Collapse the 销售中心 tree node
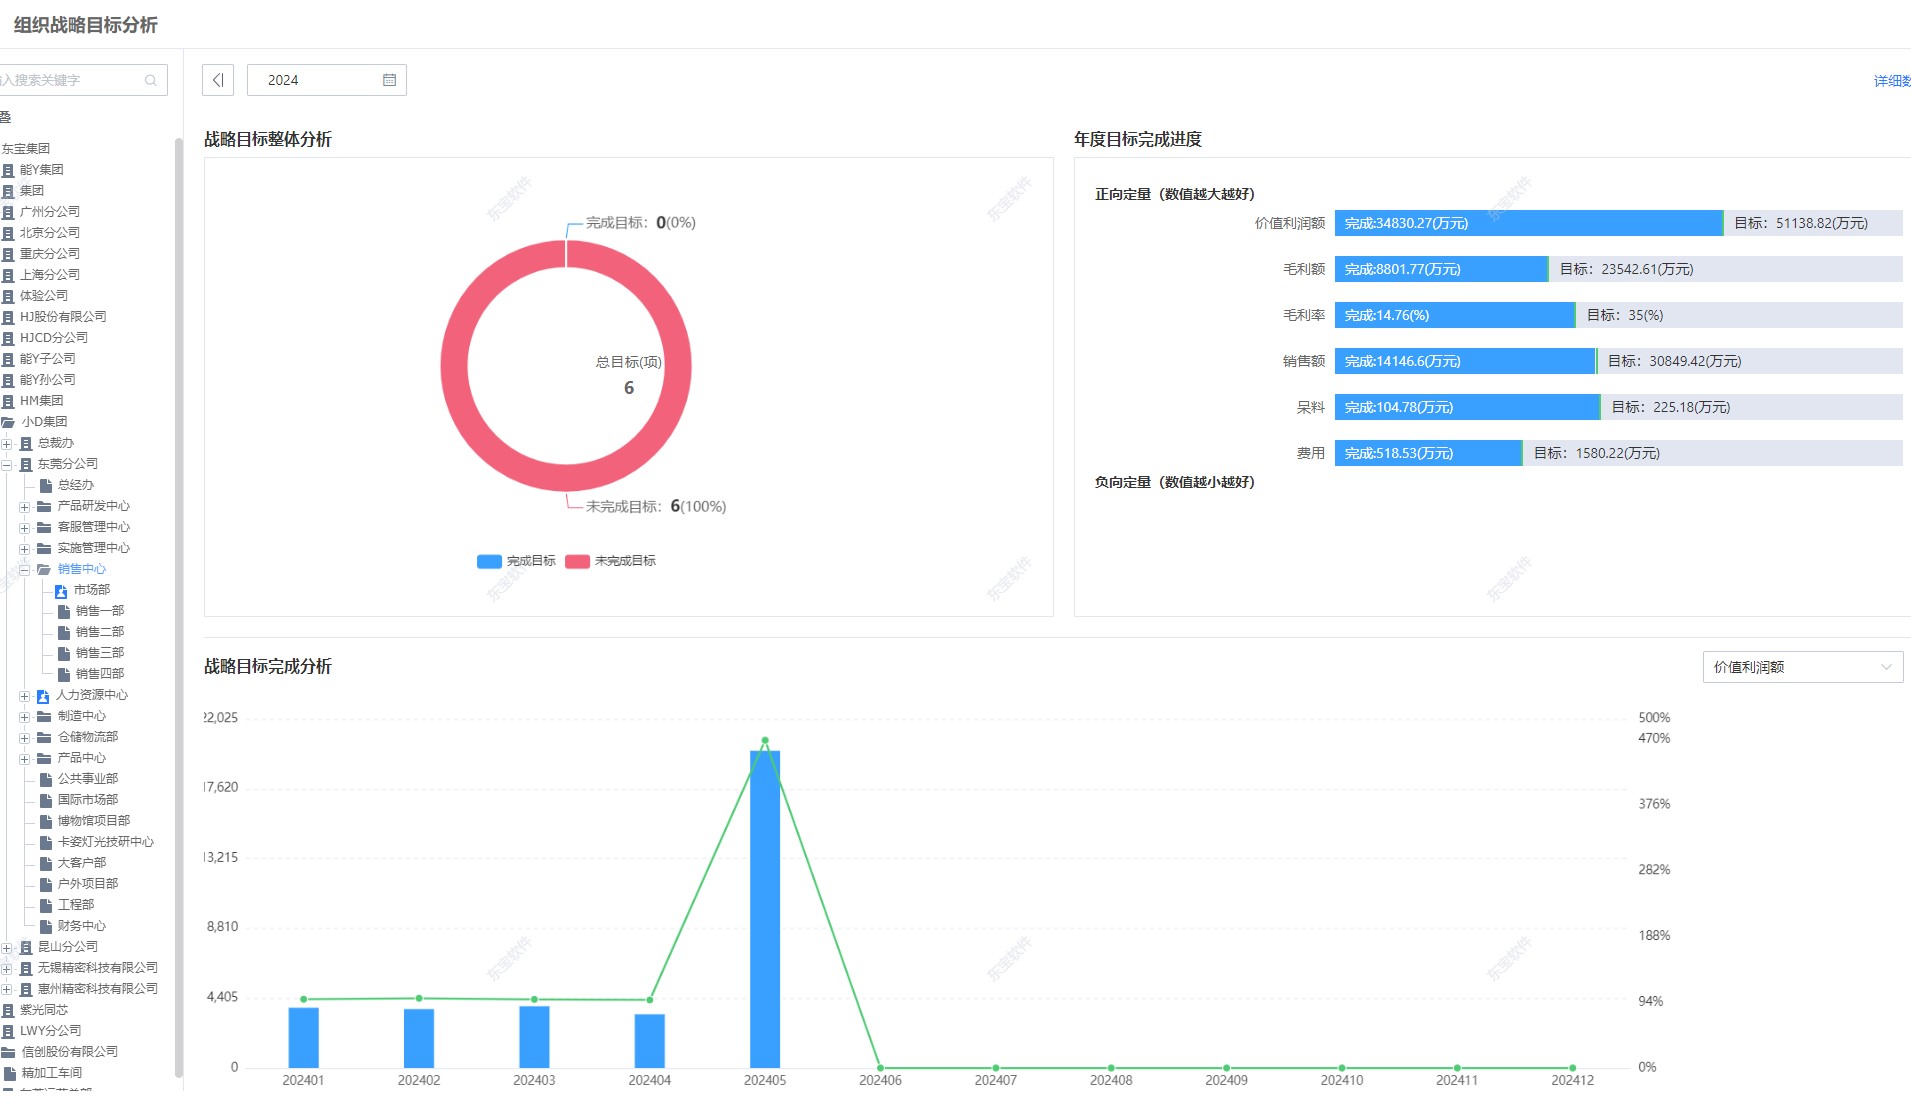The image size is (1911, 1108). point(24,570)
